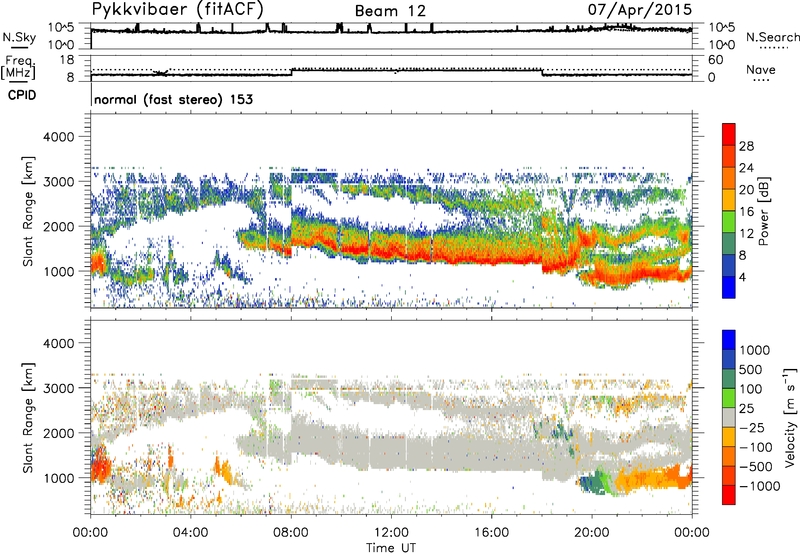Click the Slant Range label of velocity panel
This screenshot has height=554, width=800.
28,418
